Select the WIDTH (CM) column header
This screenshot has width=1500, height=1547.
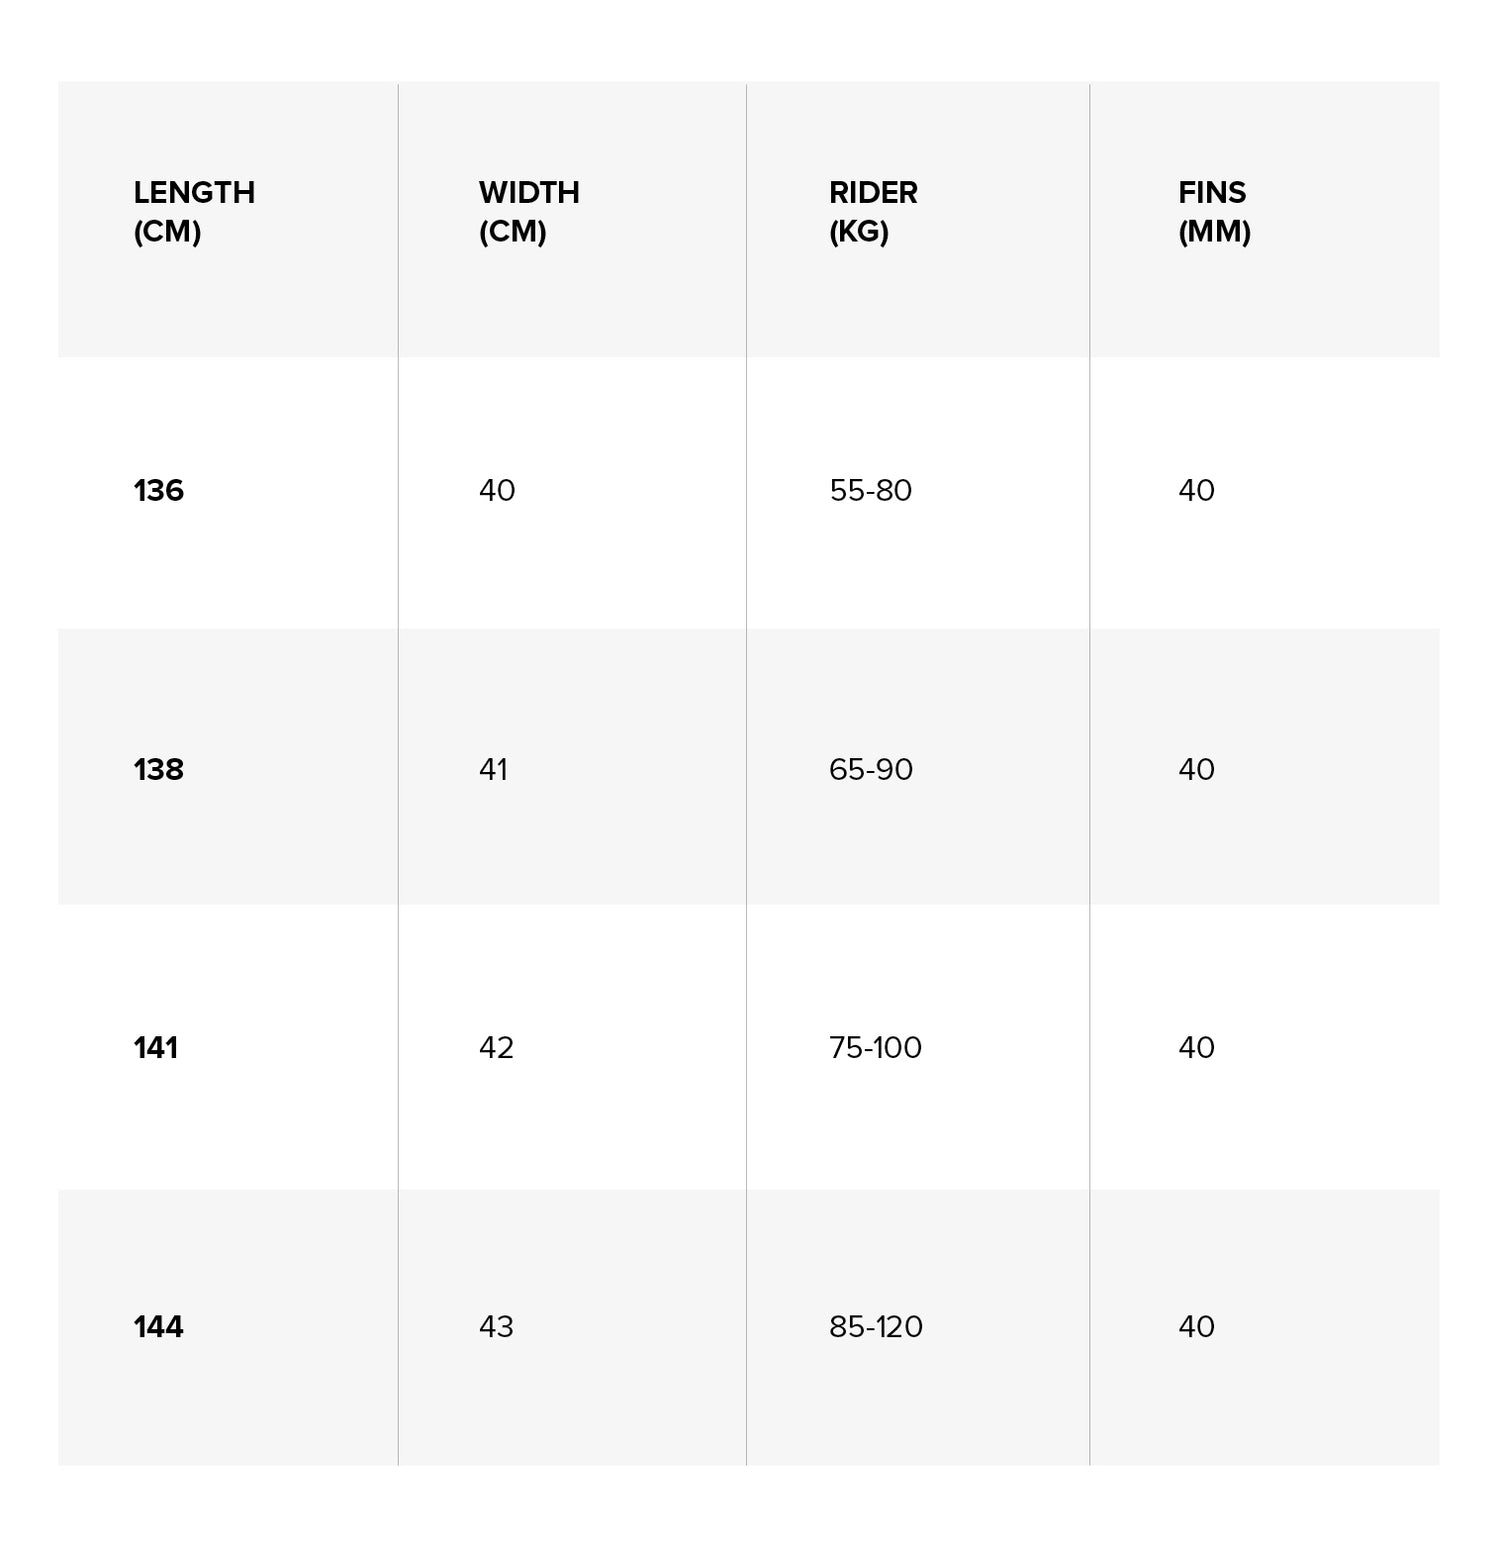pos(529,212)
